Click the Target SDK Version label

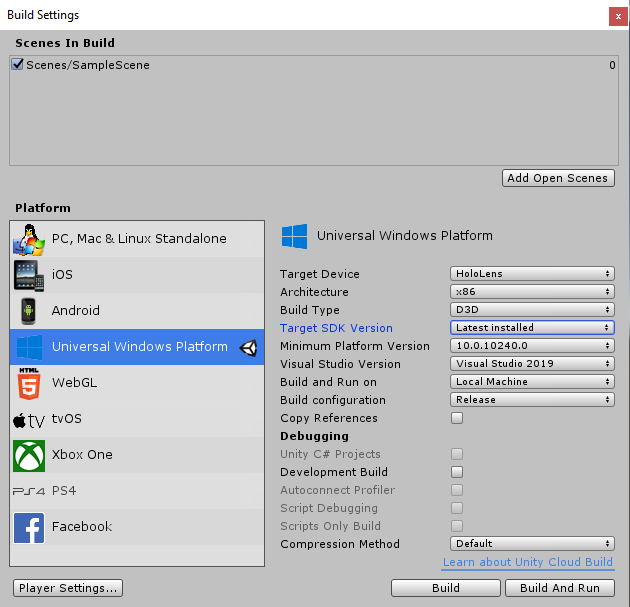click(336, 328)
